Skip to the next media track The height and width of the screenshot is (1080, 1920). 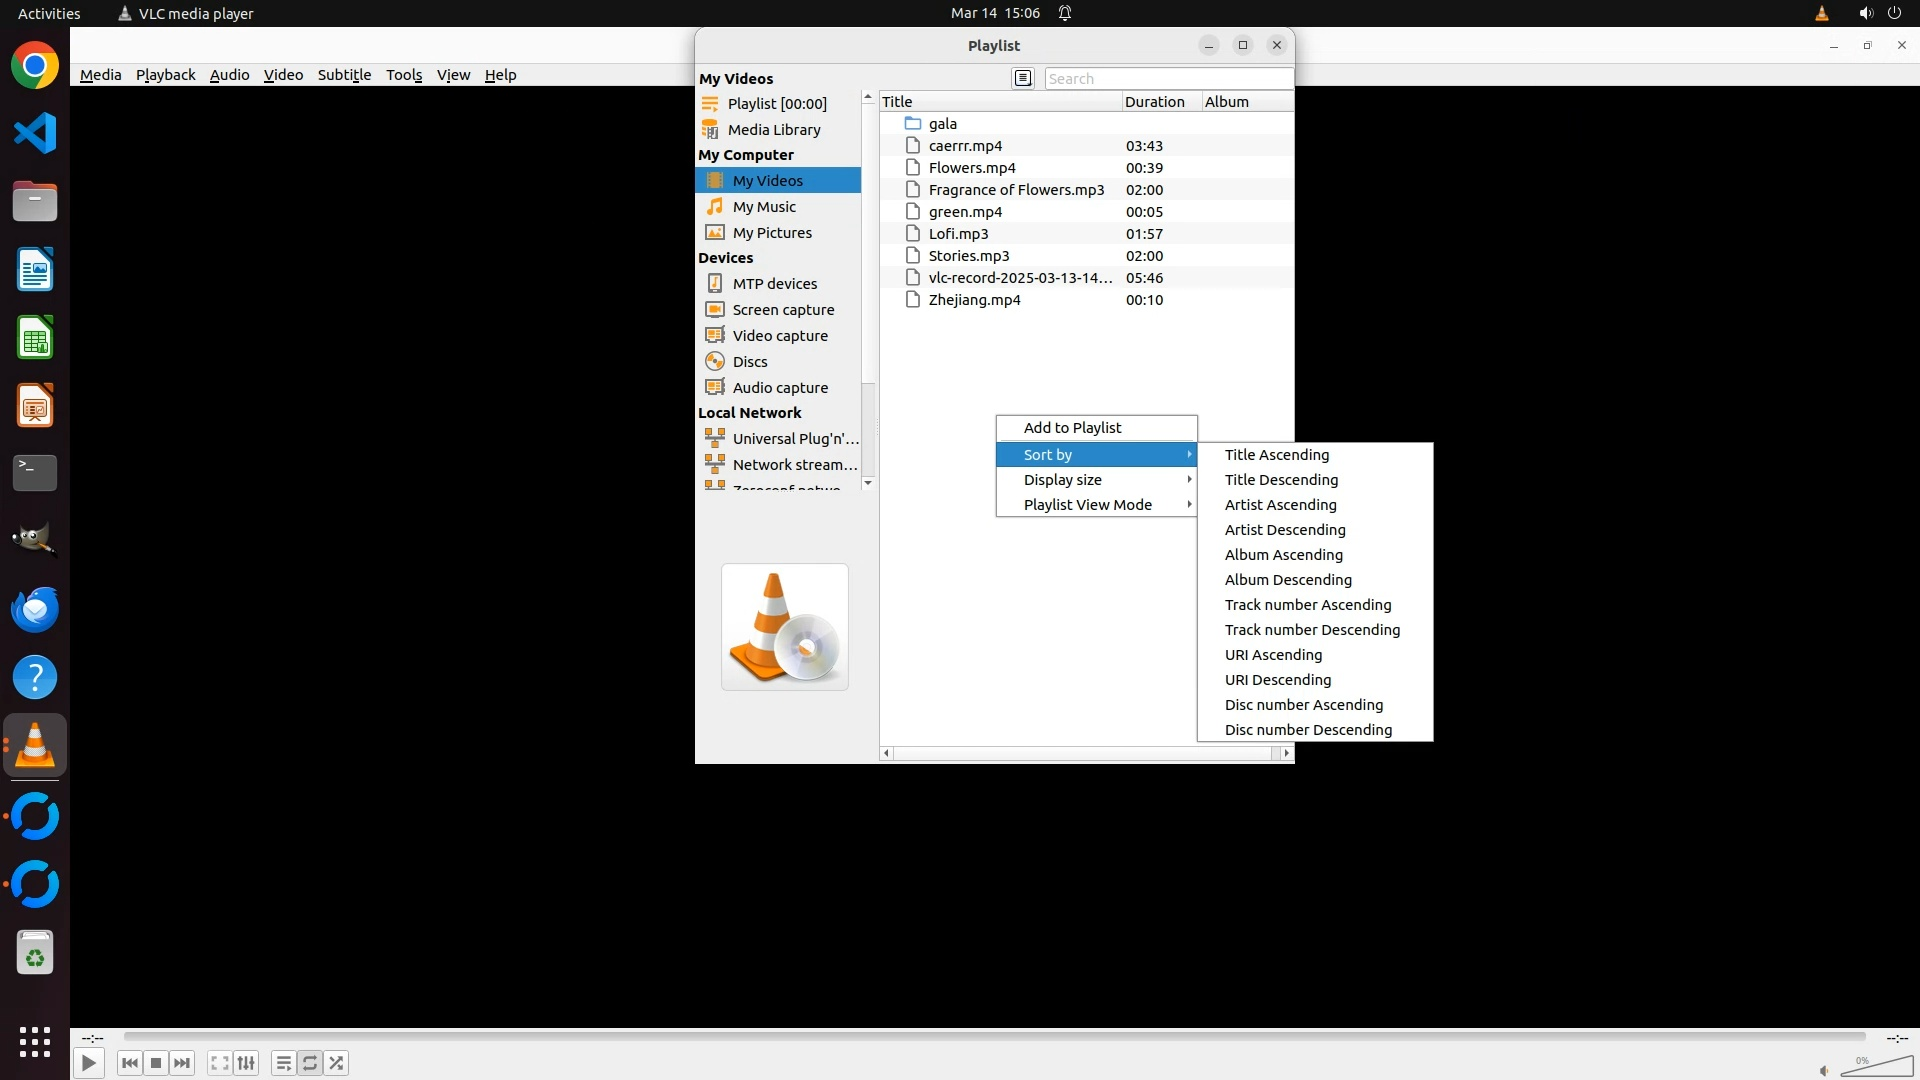pyautogui.click(x=182, y=1063)
